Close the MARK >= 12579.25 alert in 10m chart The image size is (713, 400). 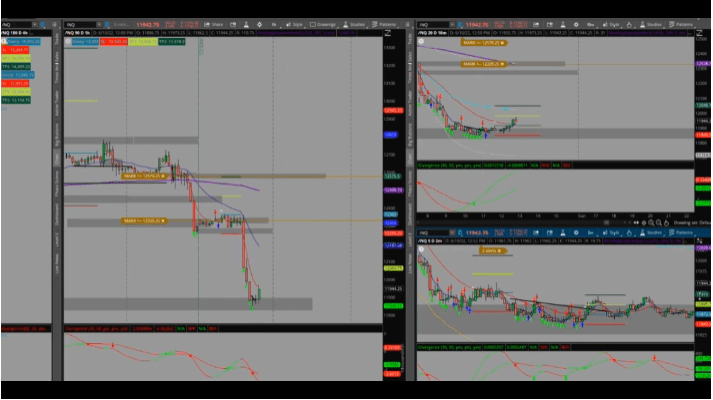point(502,43)
